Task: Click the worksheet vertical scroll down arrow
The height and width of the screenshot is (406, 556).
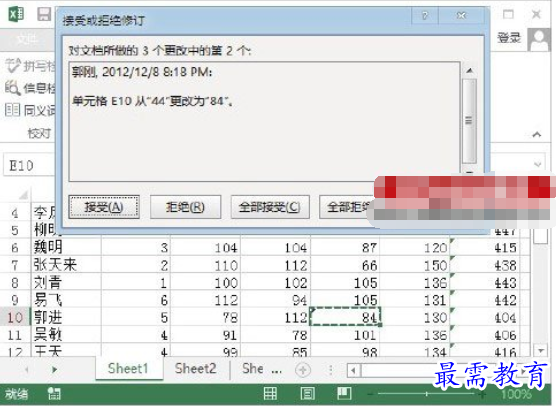Action: pos(541,351)
